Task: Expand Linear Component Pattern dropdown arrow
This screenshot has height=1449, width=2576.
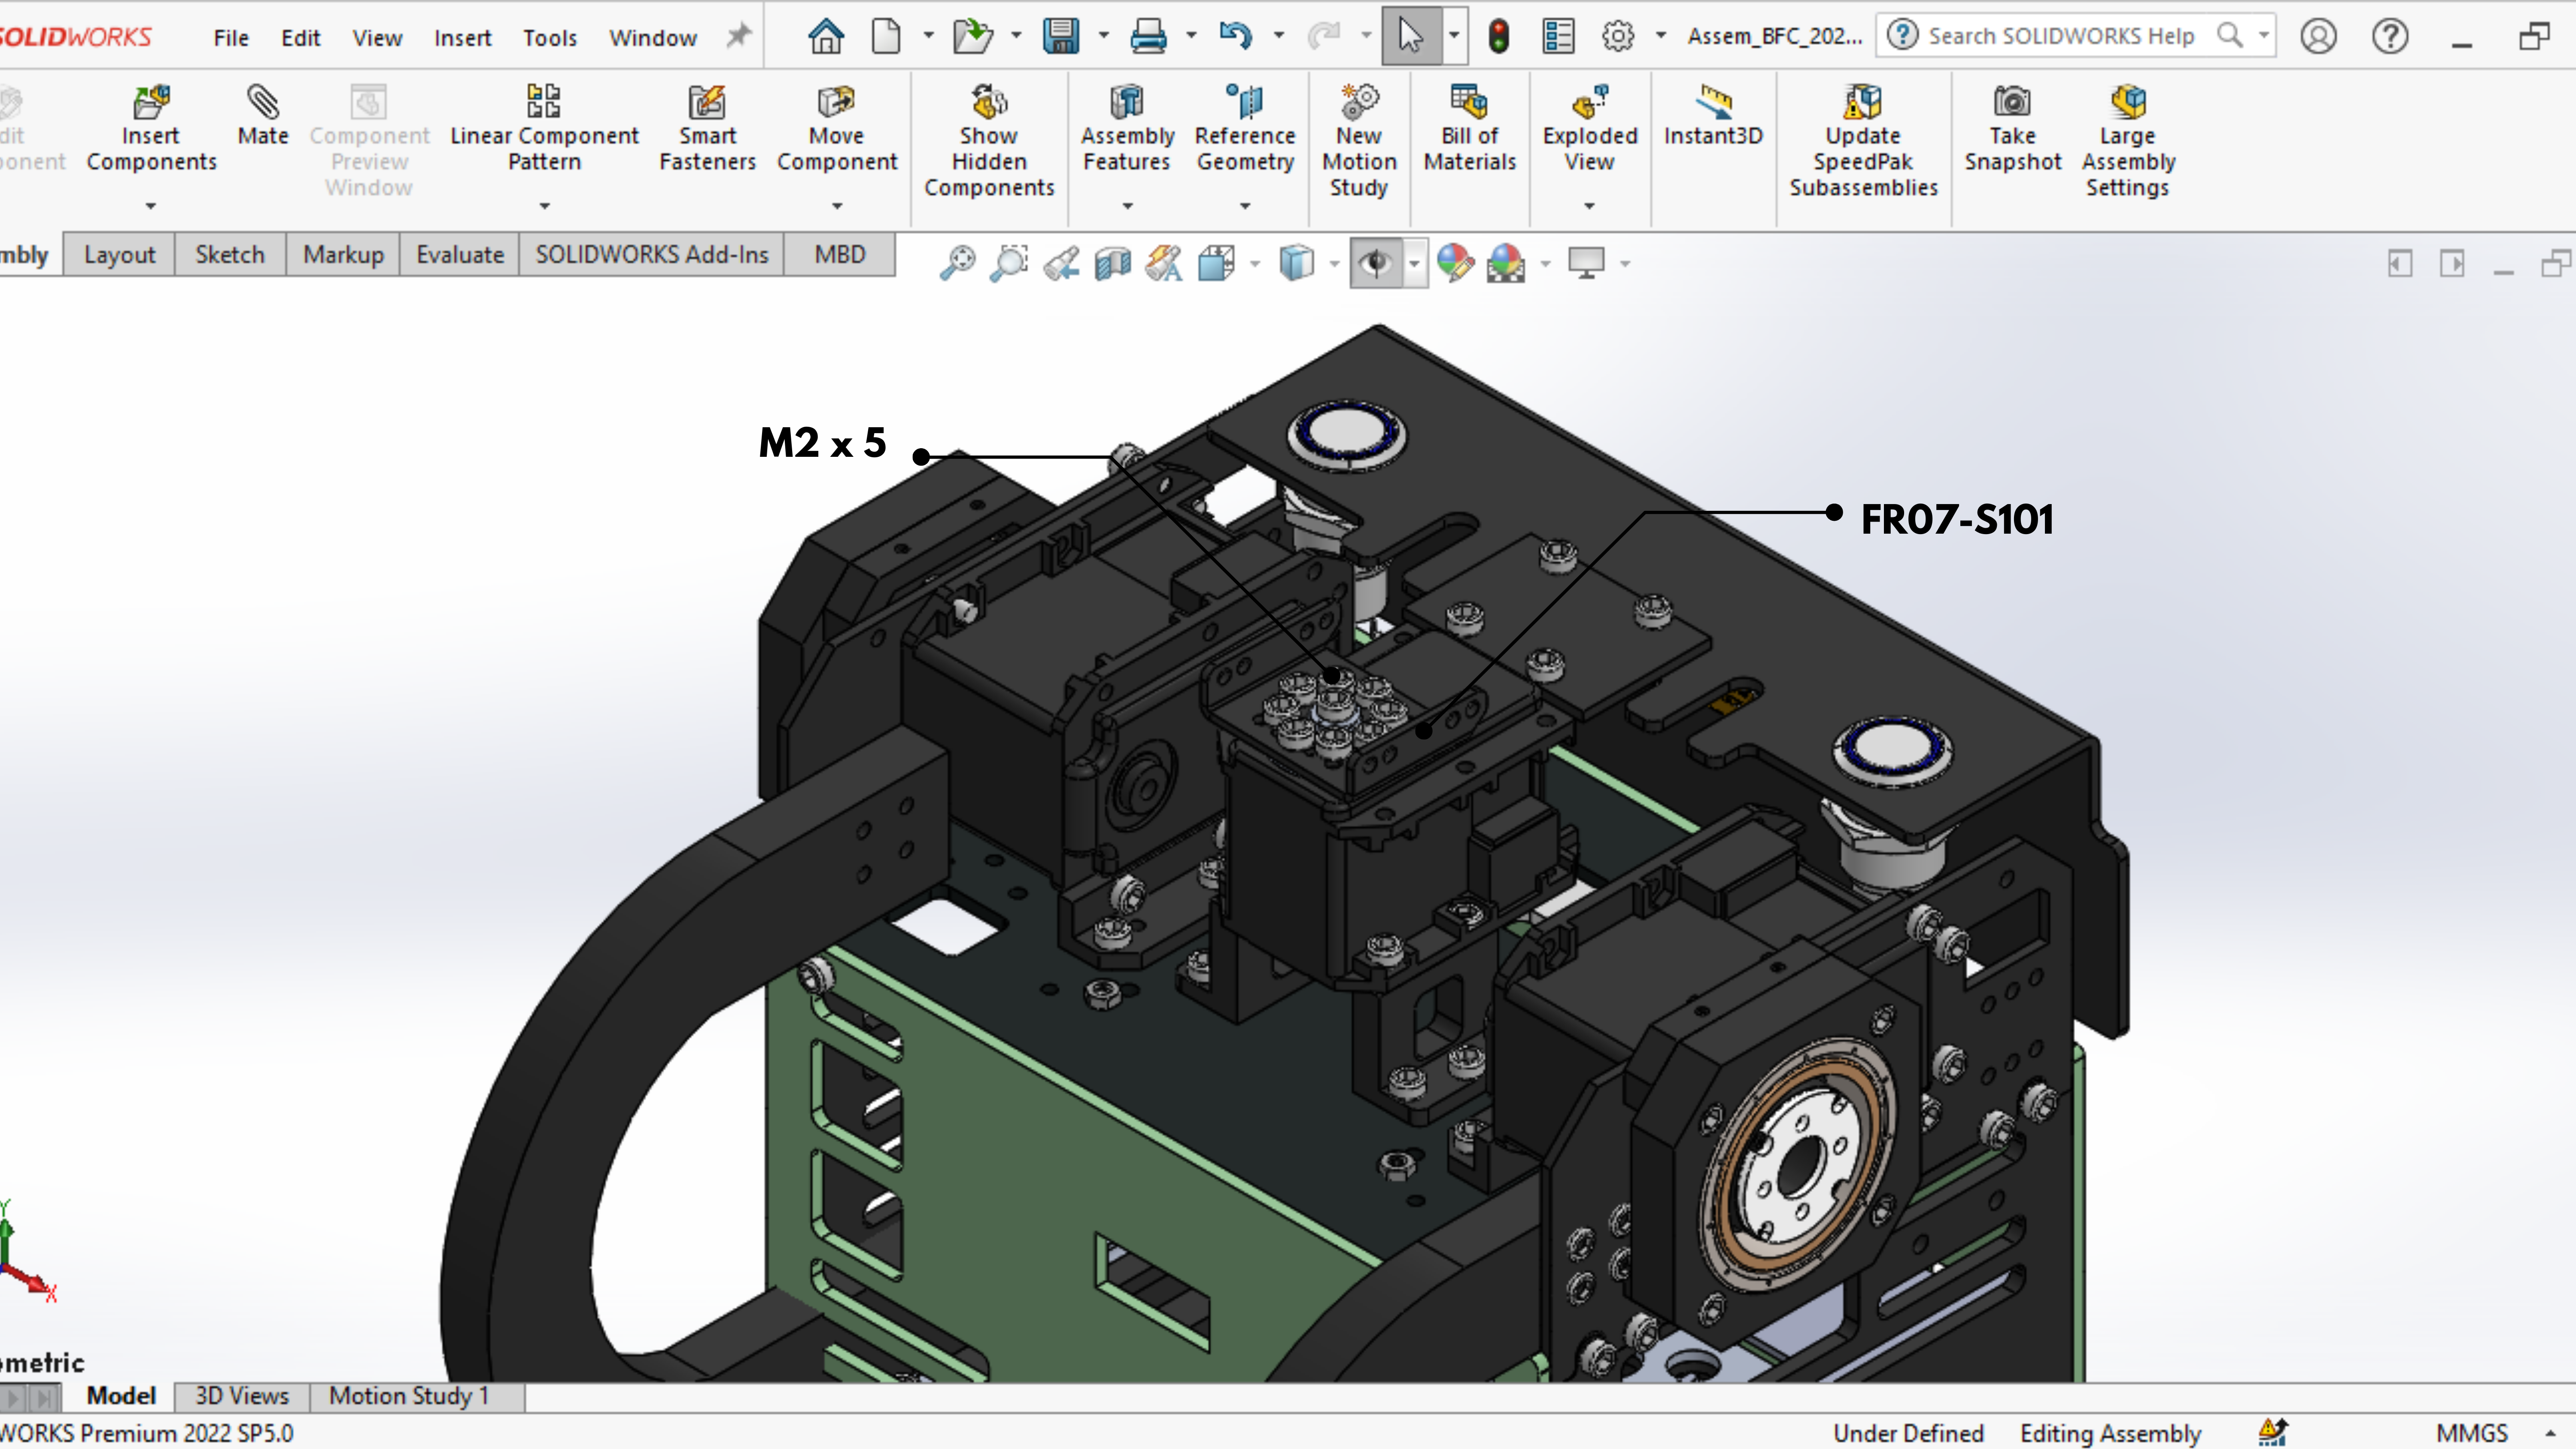Action: [x=544, y=206]
